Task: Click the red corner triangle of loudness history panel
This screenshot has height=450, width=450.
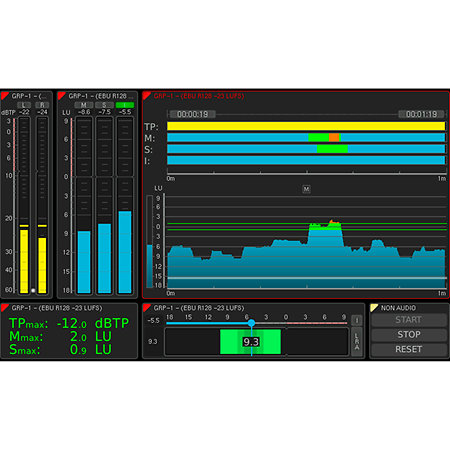Action: coord(147,96)
